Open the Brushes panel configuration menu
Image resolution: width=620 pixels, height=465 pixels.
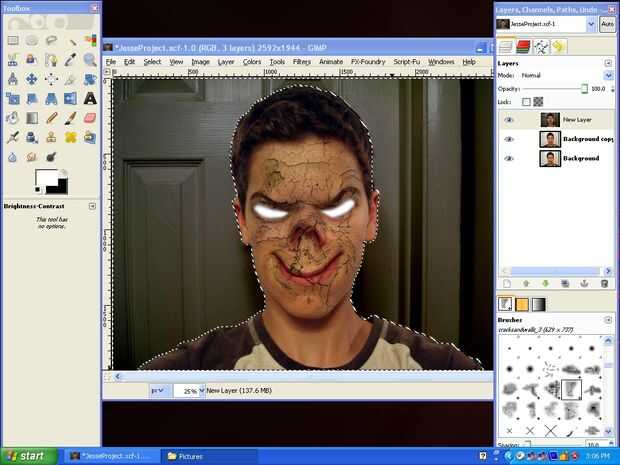(x=608, y=319)
